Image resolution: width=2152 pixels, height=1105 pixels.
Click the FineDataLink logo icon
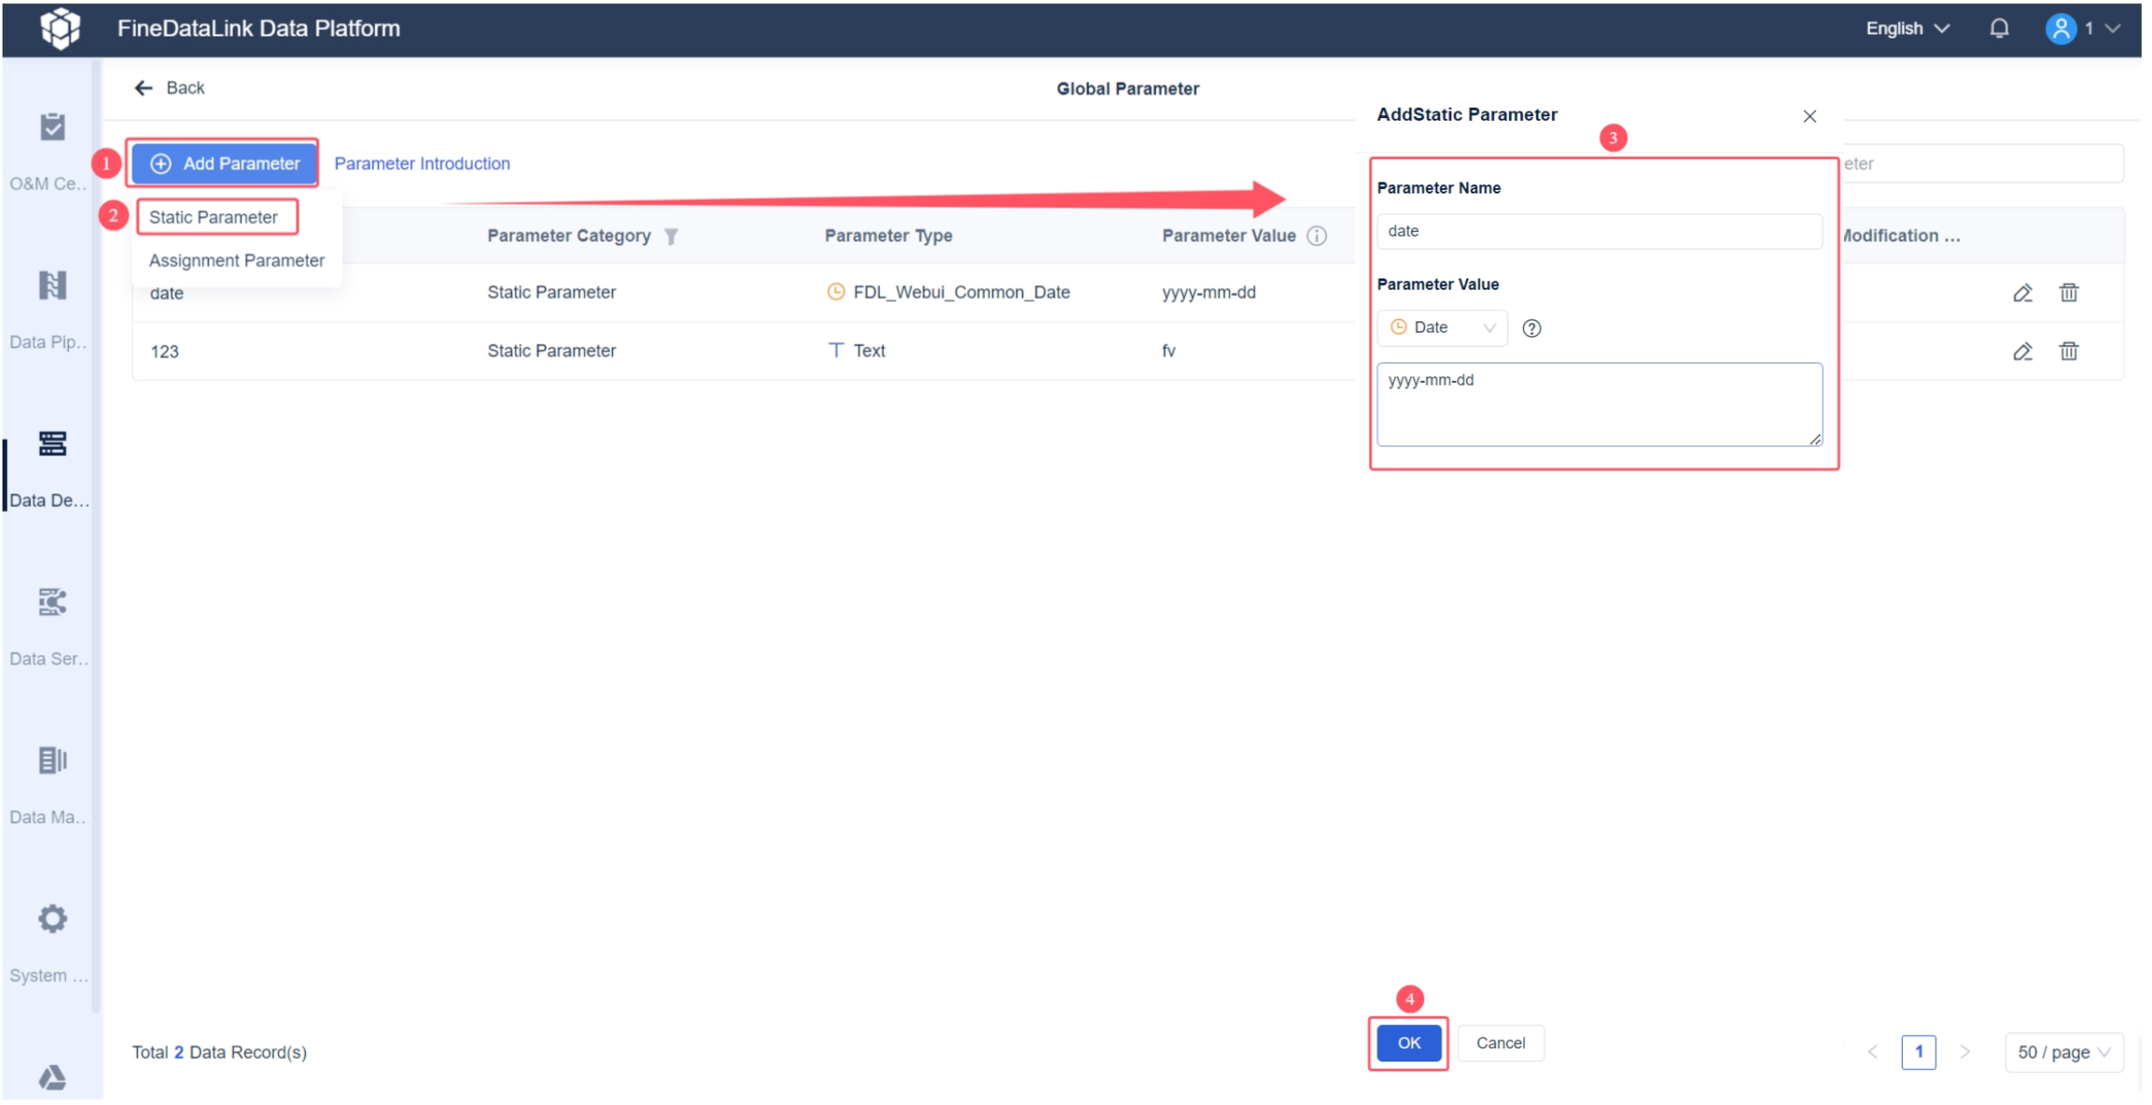60,28
